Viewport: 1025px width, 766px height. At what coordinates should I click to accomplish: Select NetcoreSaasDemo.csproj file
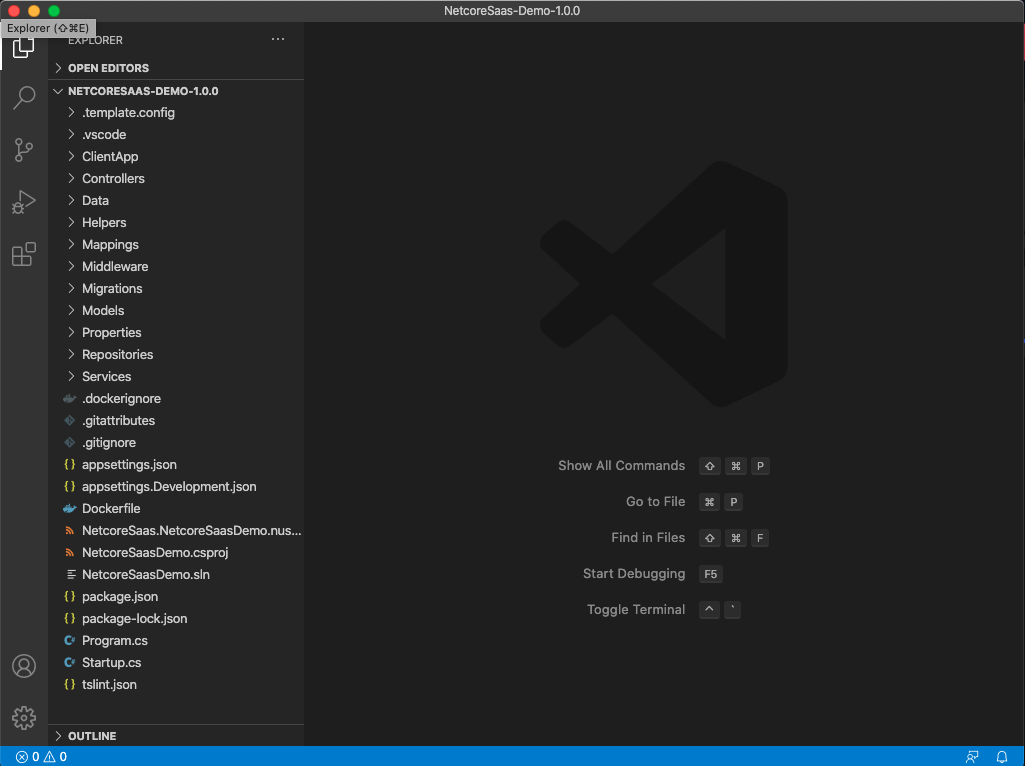click(156, 553)
